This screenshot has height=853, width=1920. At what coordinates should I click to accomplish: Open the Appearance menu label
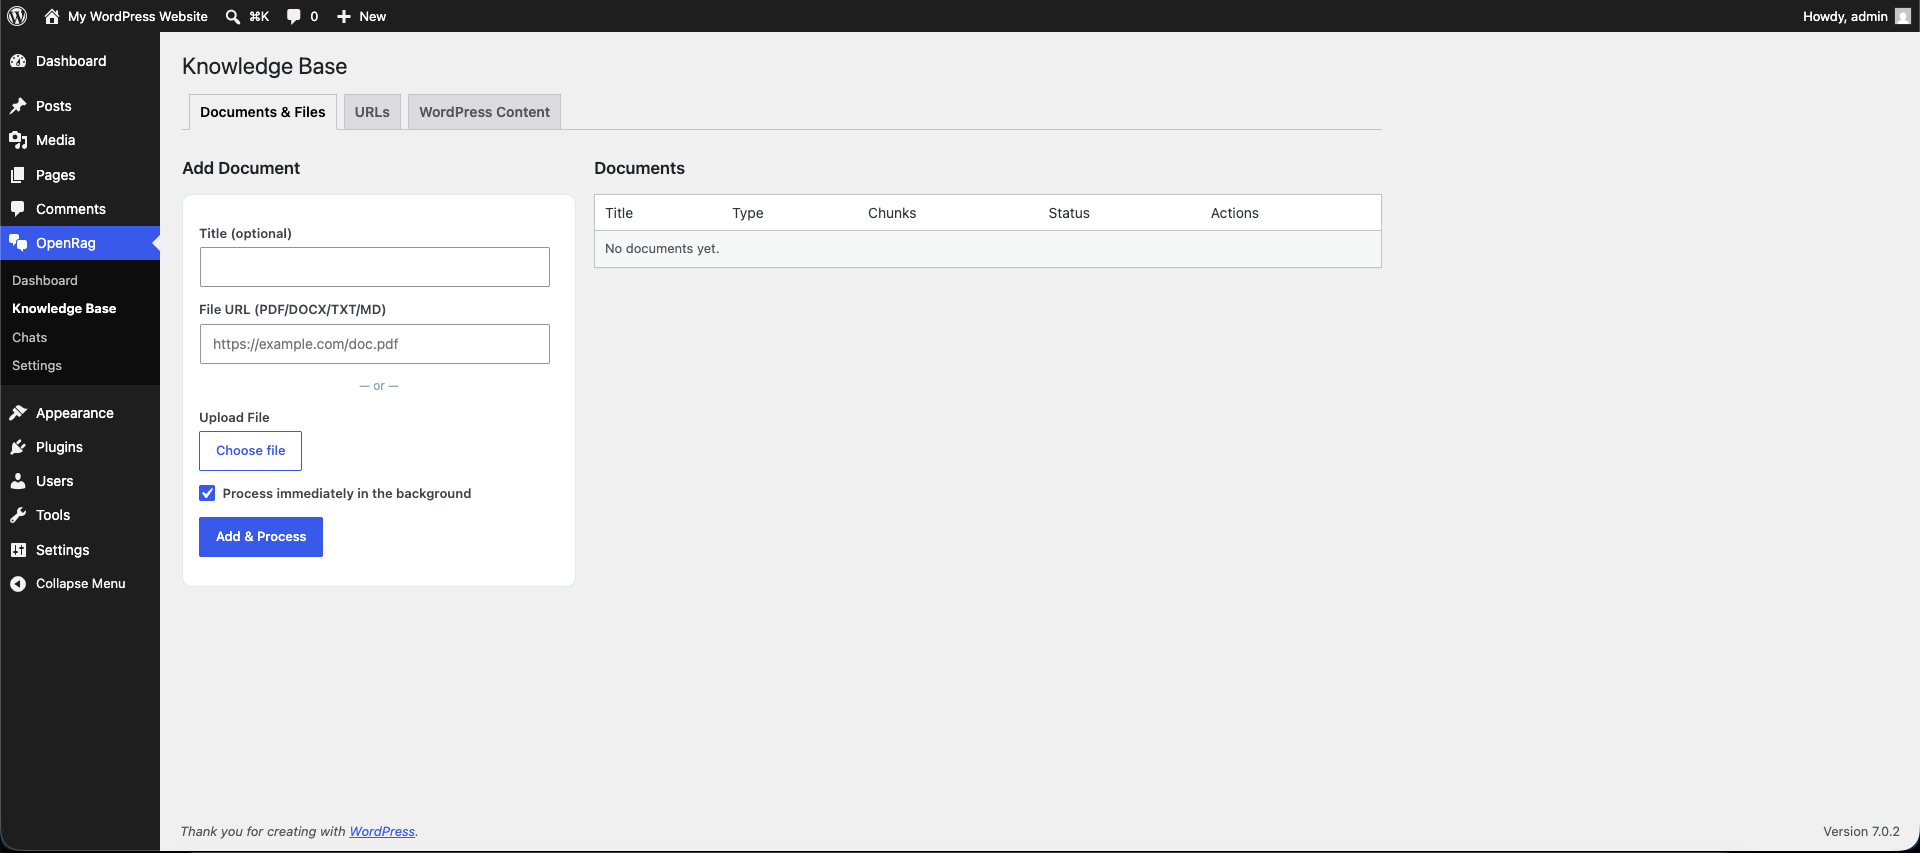coord(75,413)
